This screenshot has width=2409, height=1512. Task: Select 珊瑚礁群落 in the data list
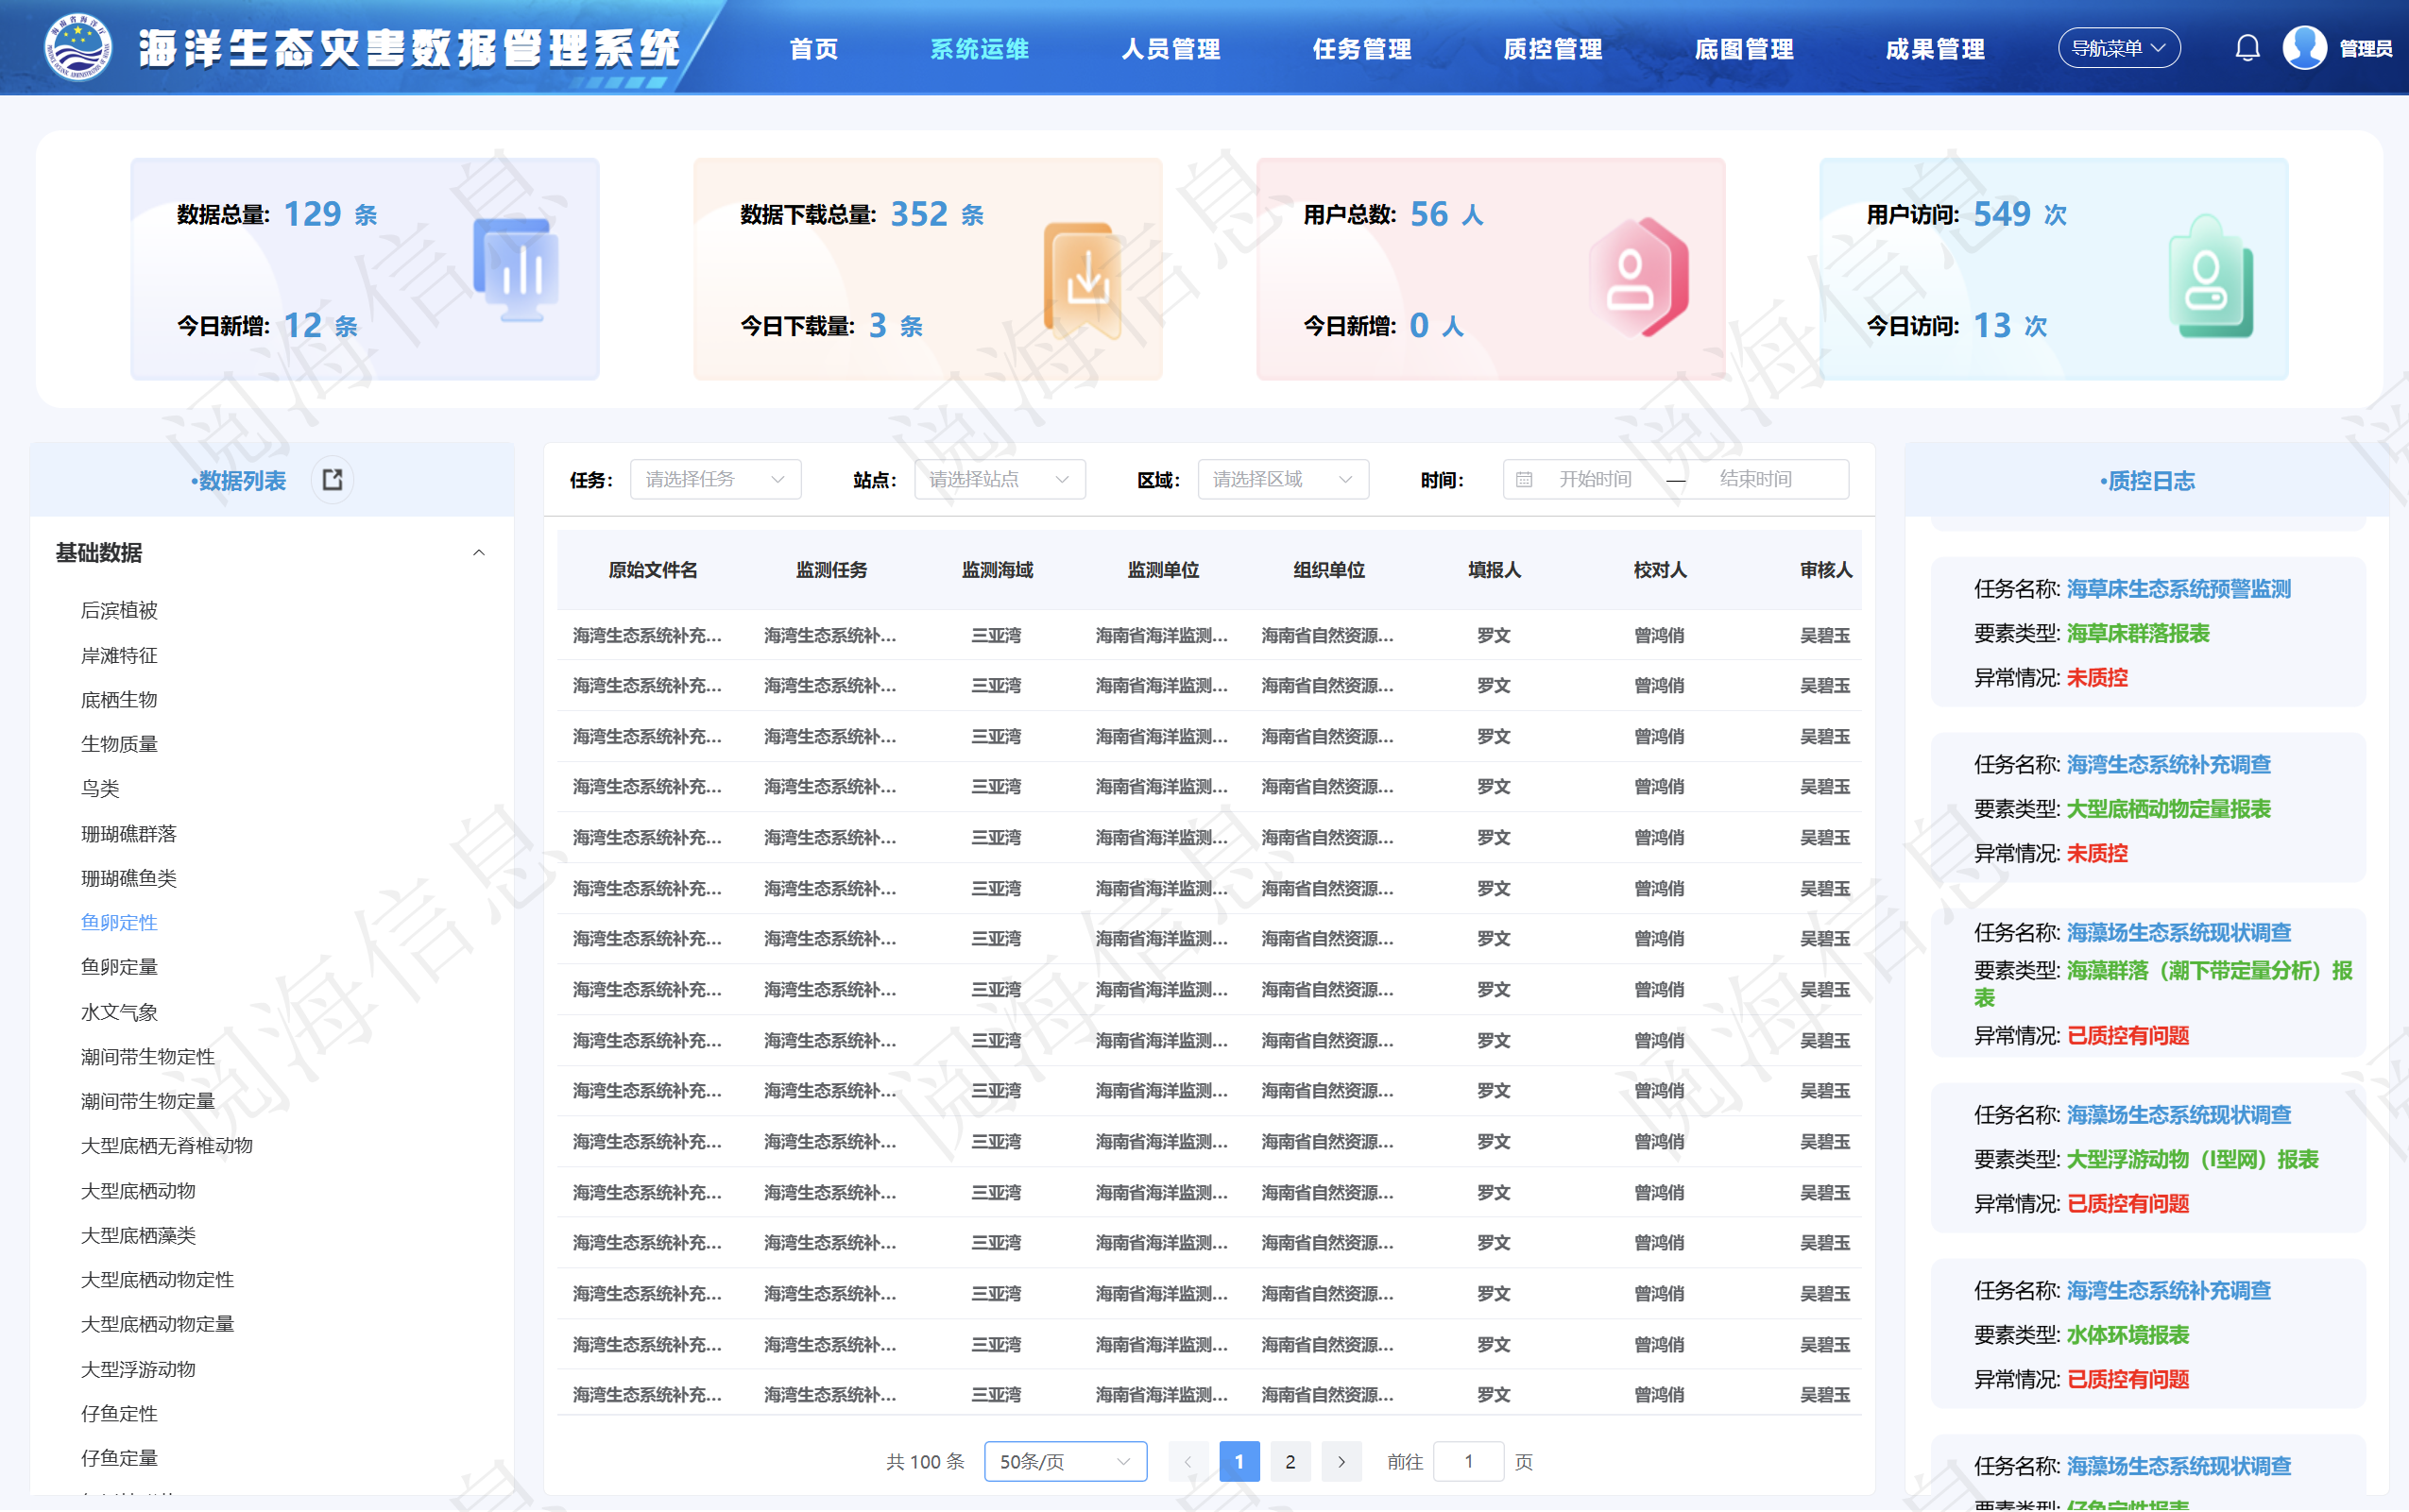point(128,834)
